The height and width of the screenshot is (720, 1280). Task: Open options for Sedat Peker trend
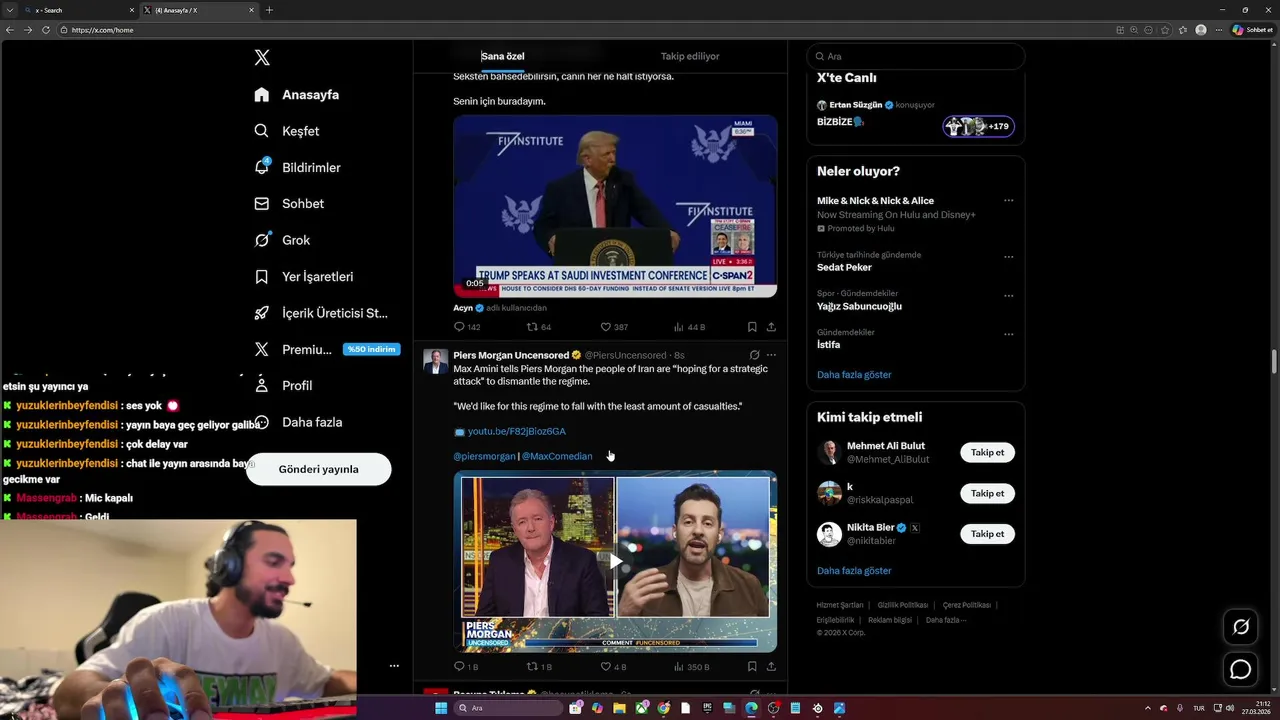1008,257
